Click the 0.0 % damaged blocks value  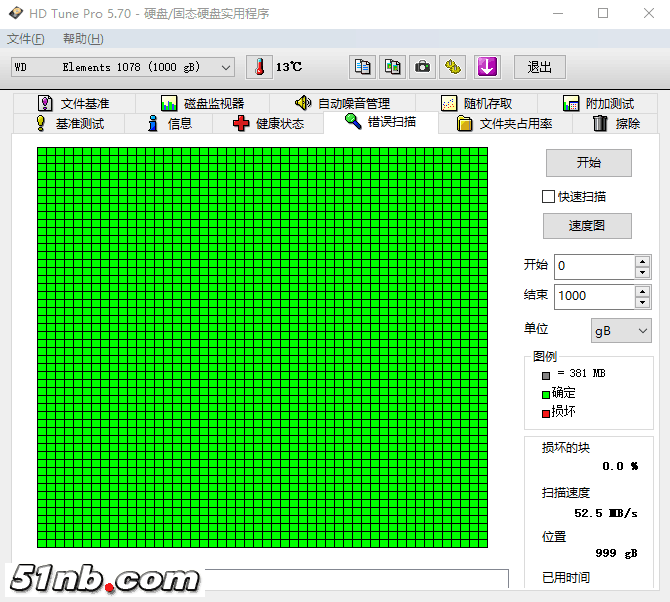(620, 466)
